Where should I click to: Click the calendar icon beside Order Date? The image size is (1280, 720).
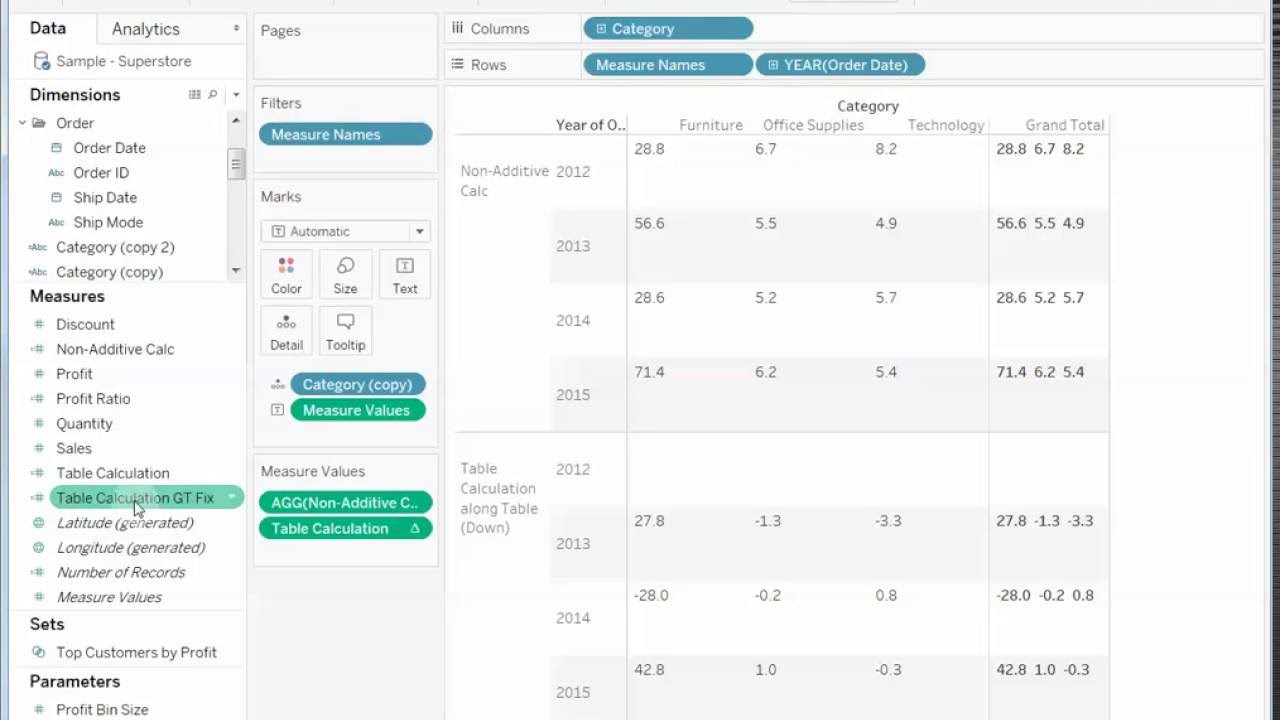pos(56,148)
